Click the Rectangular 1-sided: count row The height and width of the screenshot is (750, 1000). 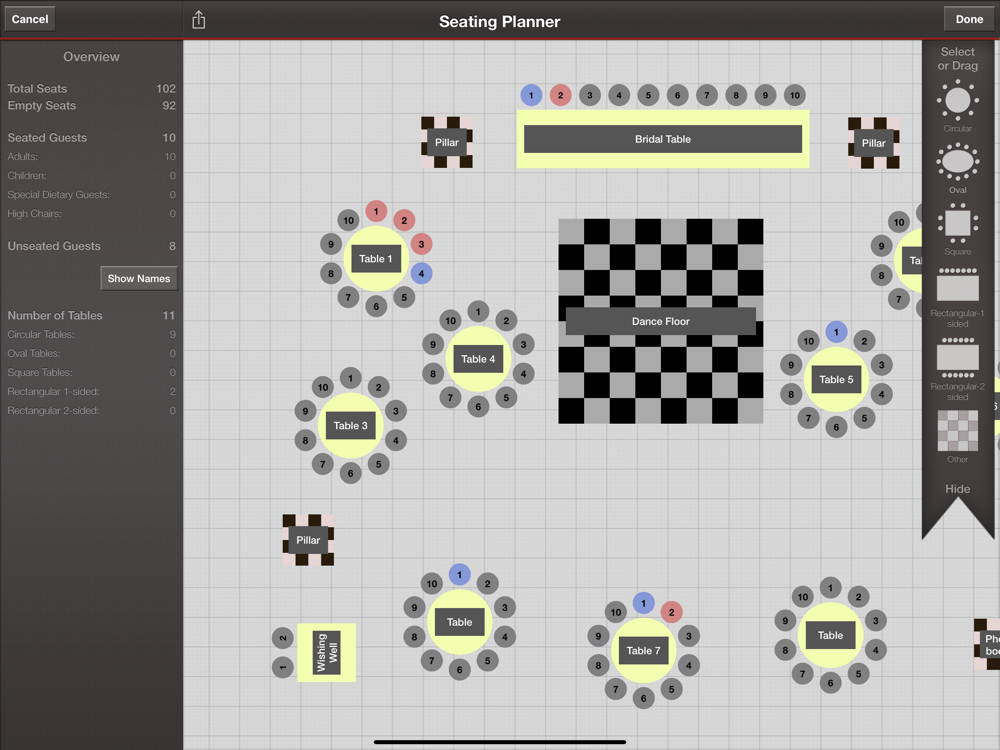point(91,392)
